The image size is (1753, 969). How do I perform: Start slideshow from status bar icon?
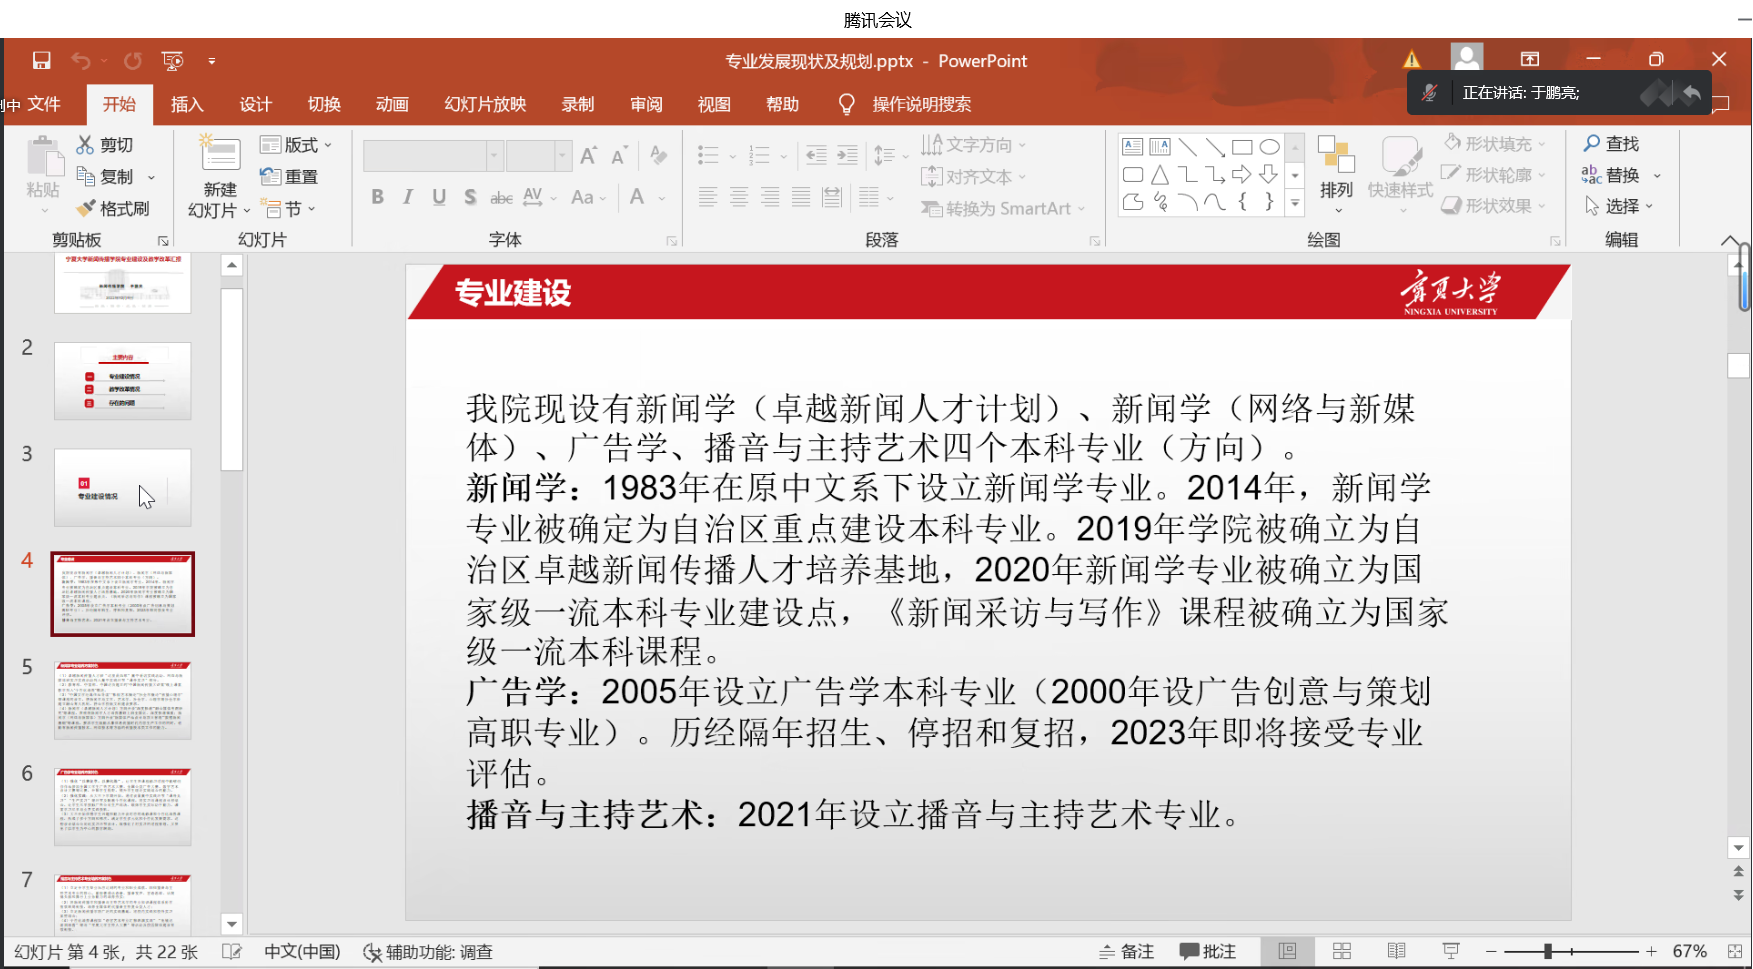coord(1451,951)
